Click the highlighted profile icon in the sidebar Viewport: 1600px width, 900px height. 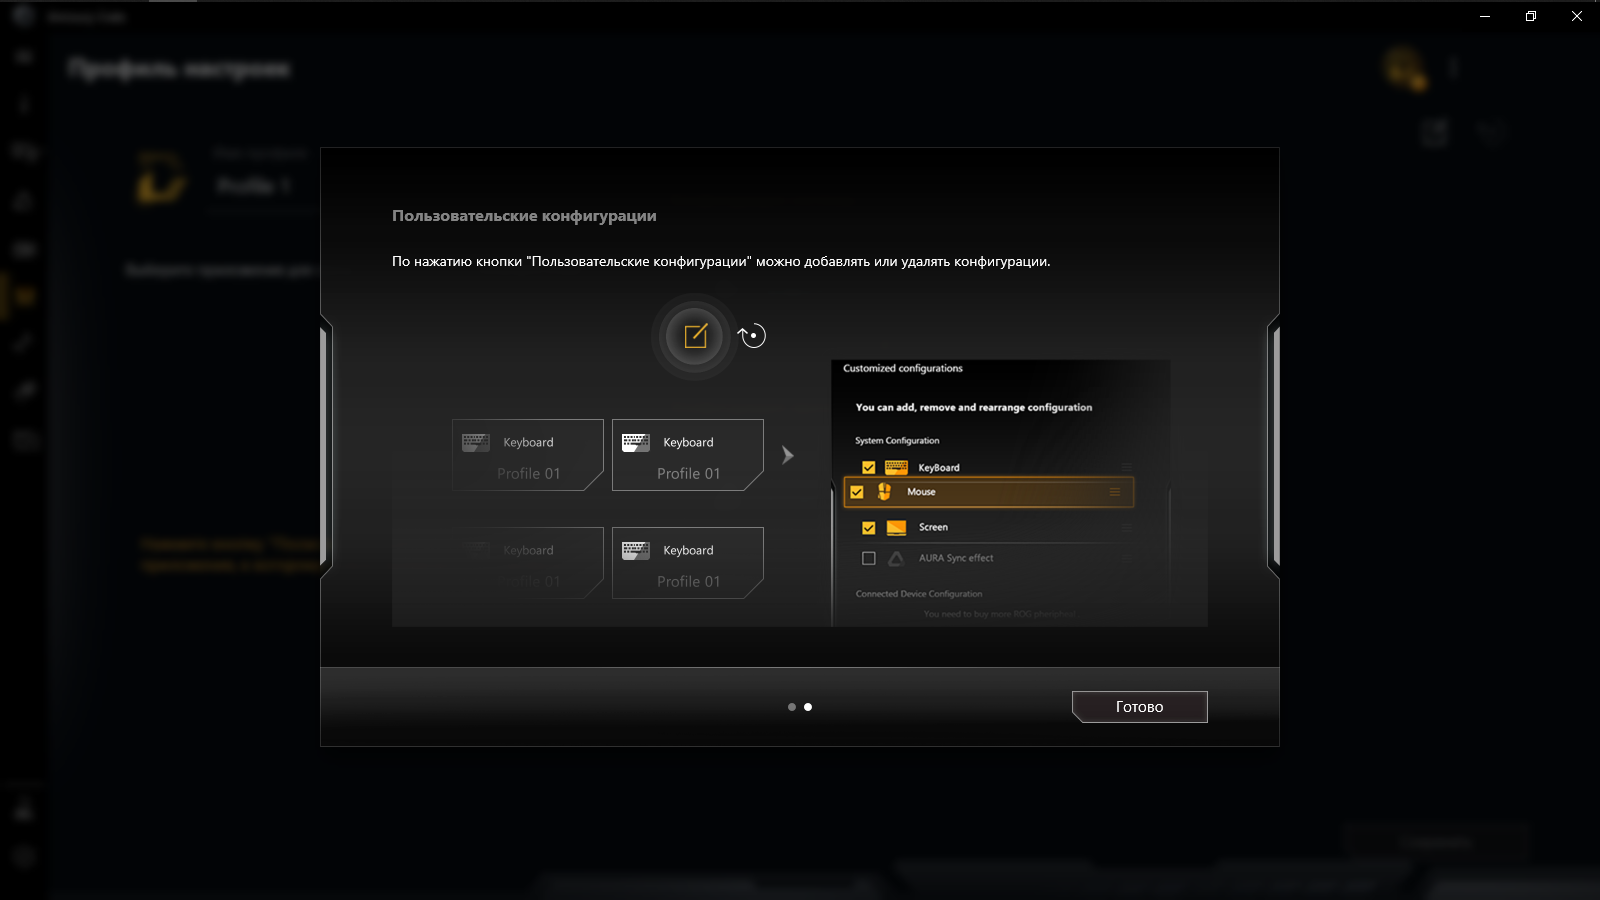click(23, 295)
